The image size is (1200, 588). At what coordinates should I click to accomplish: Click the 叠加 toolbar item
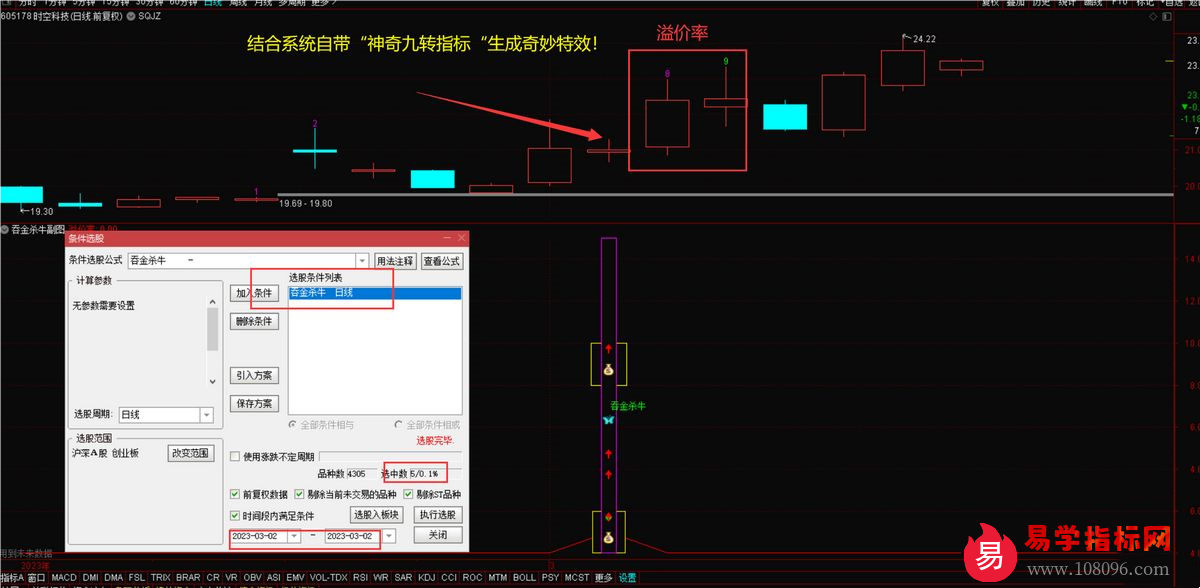[1016, 3]
